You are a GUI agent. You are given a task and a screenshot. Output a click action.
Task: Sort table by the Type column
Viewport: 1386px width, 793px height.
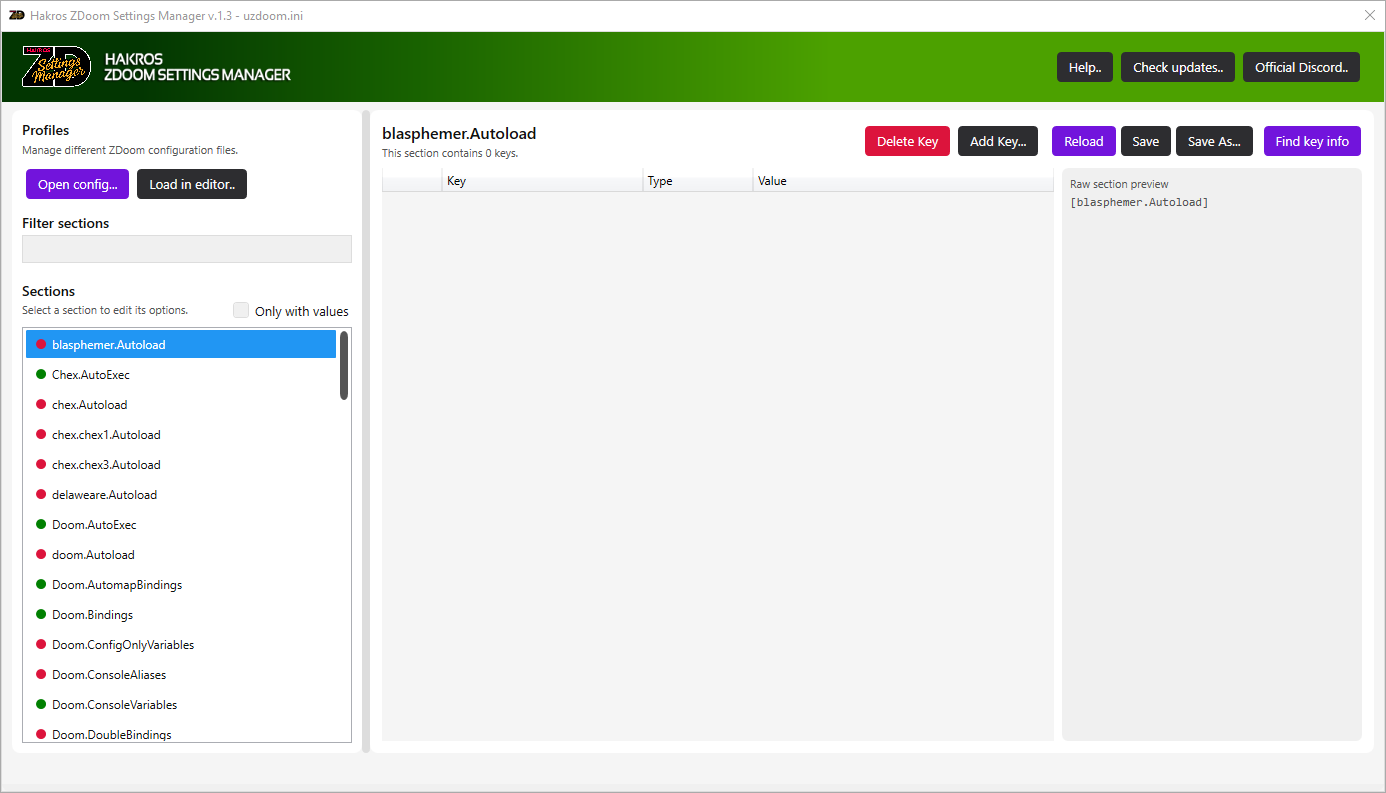[x=698, y=181]
